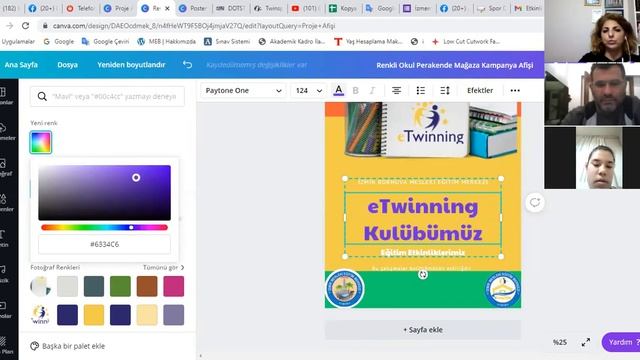Viewport: 640px width, 360px height.
Task: Click the %25 zoom level
Action: coord(560,342)
